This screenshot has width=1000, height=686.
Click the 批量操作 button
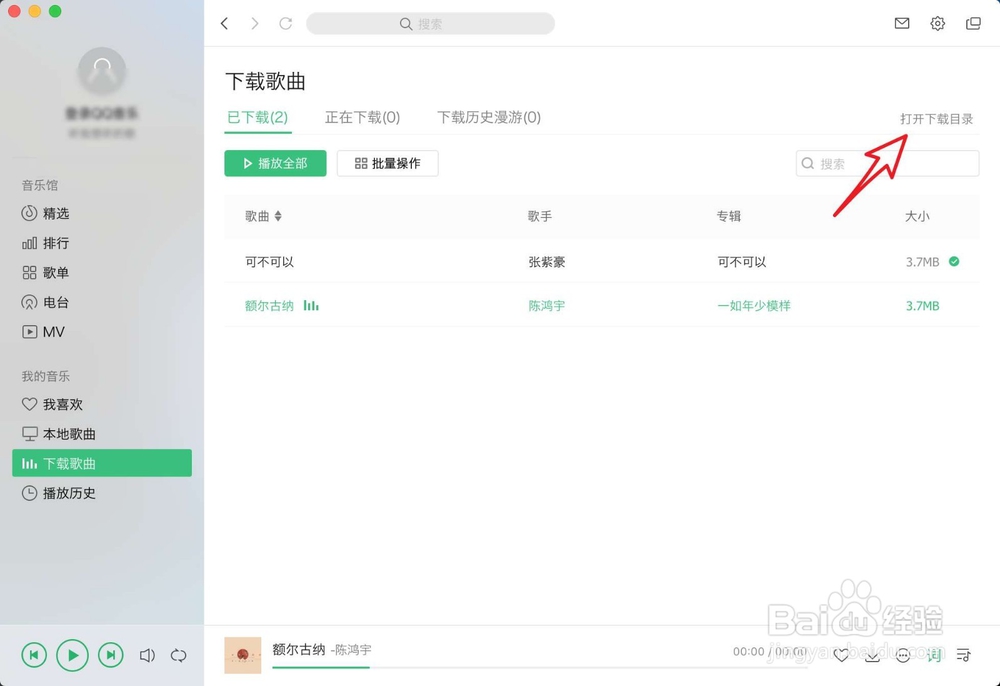(x=388, y=163)
